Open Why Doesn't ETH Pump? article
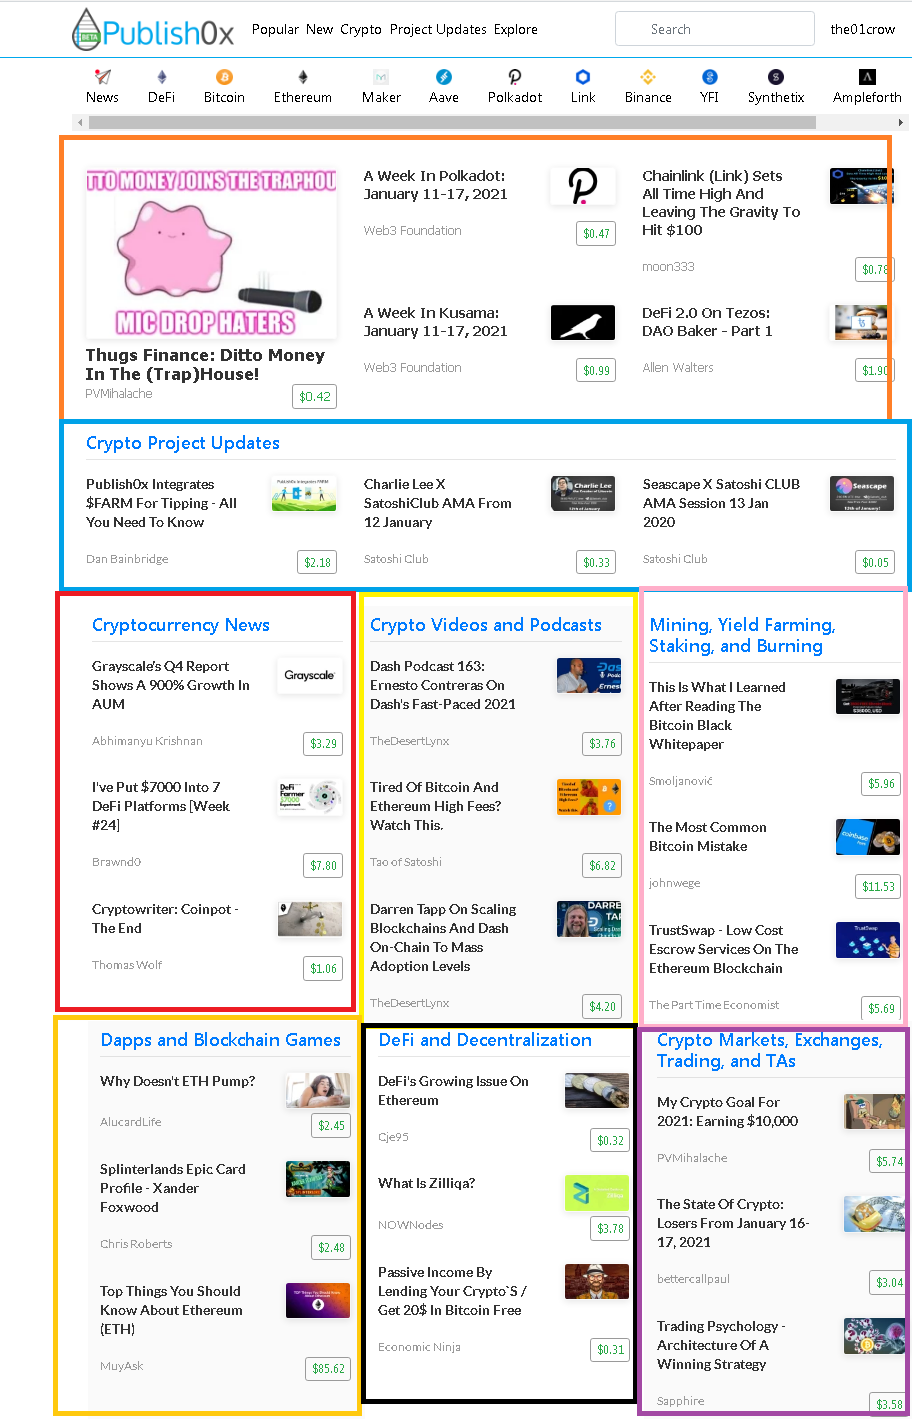 tap(178, 1081)
